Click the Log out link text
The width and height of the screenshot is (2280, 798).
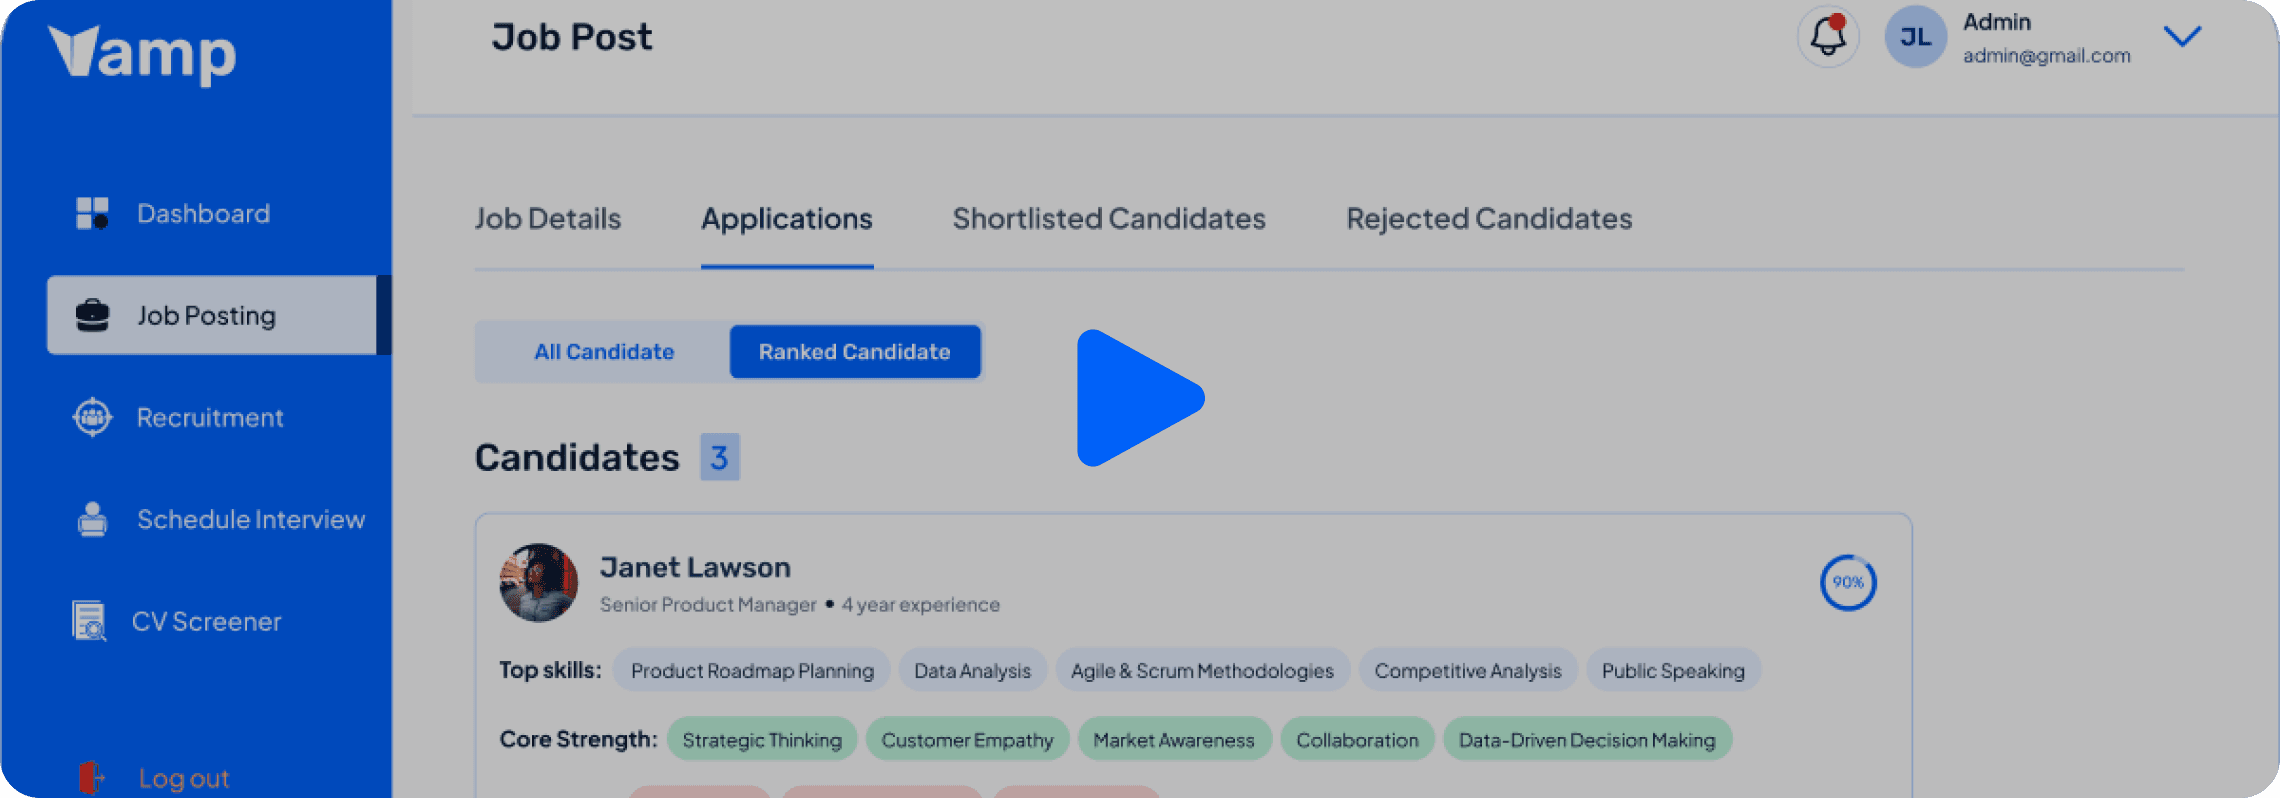pyautogui.click(x=184, y=778)
